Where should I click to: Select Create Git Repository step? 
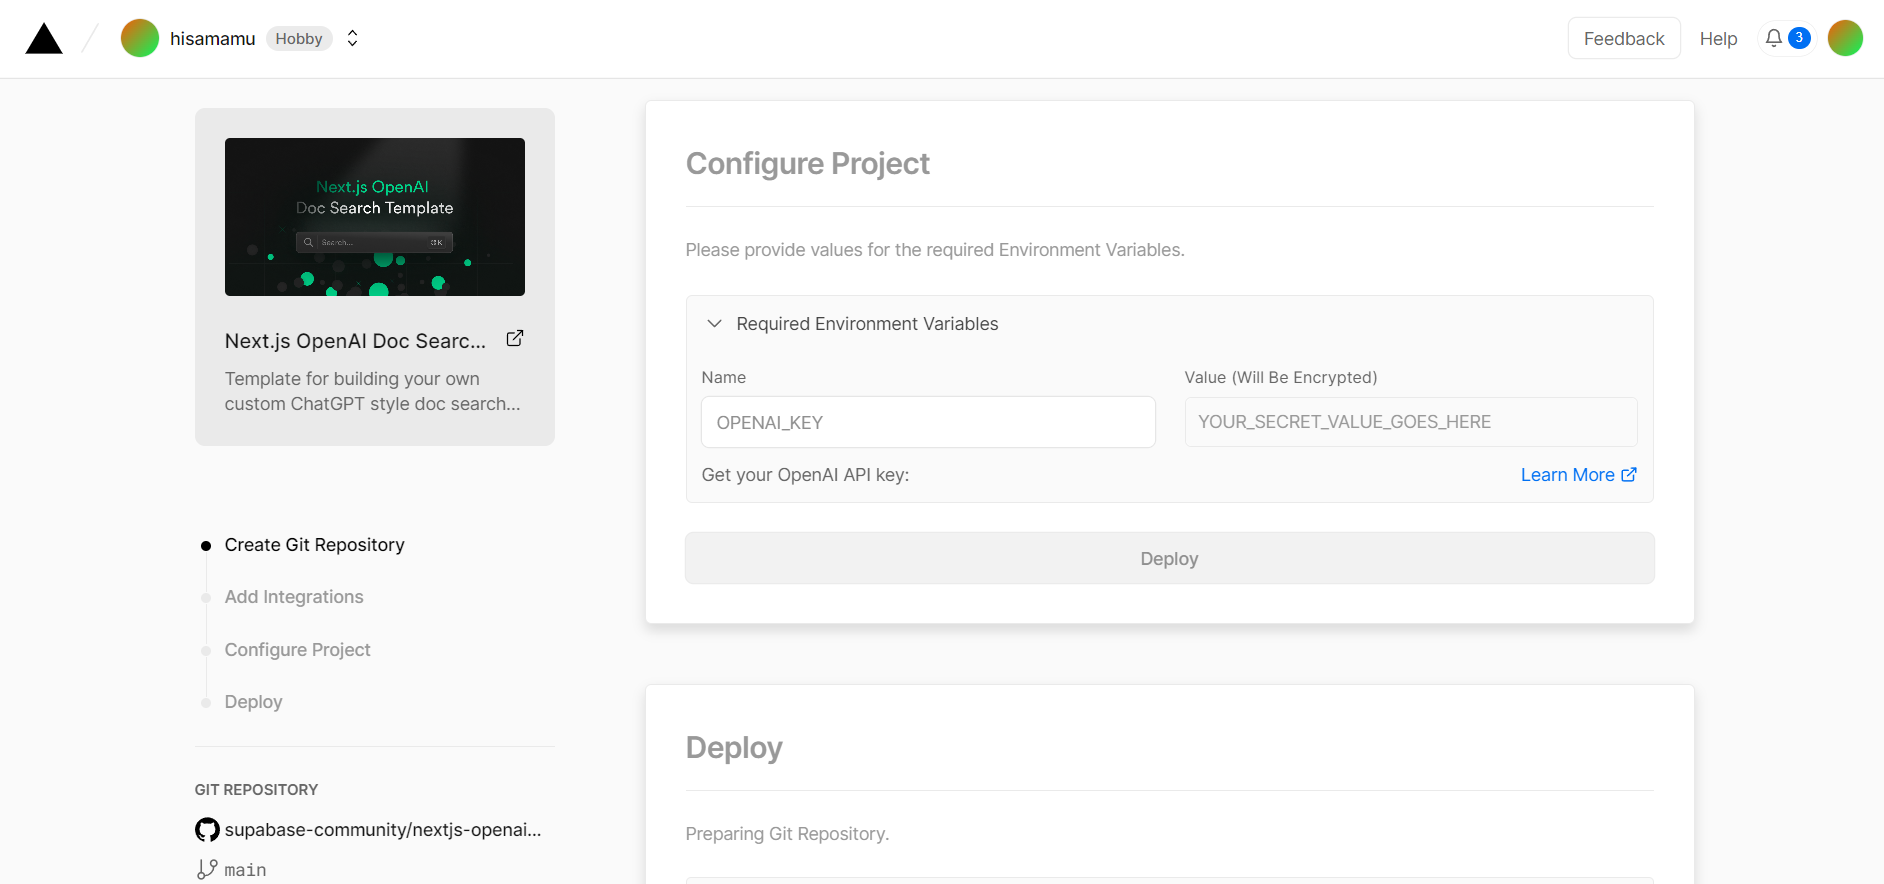pyautogui.click(x=314, y=545)
